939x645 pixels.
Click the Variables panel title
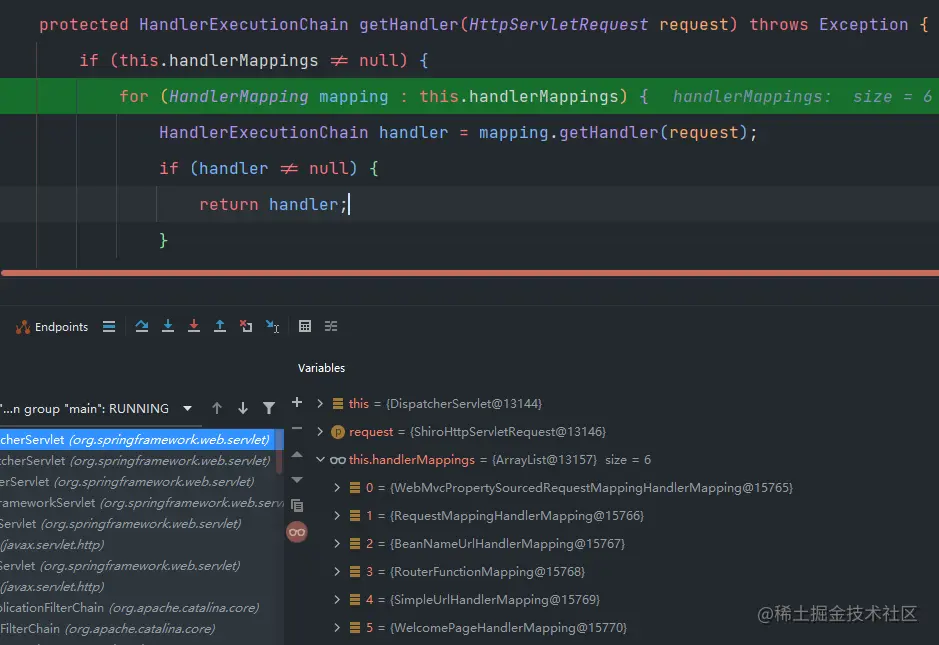click(322, 368)
